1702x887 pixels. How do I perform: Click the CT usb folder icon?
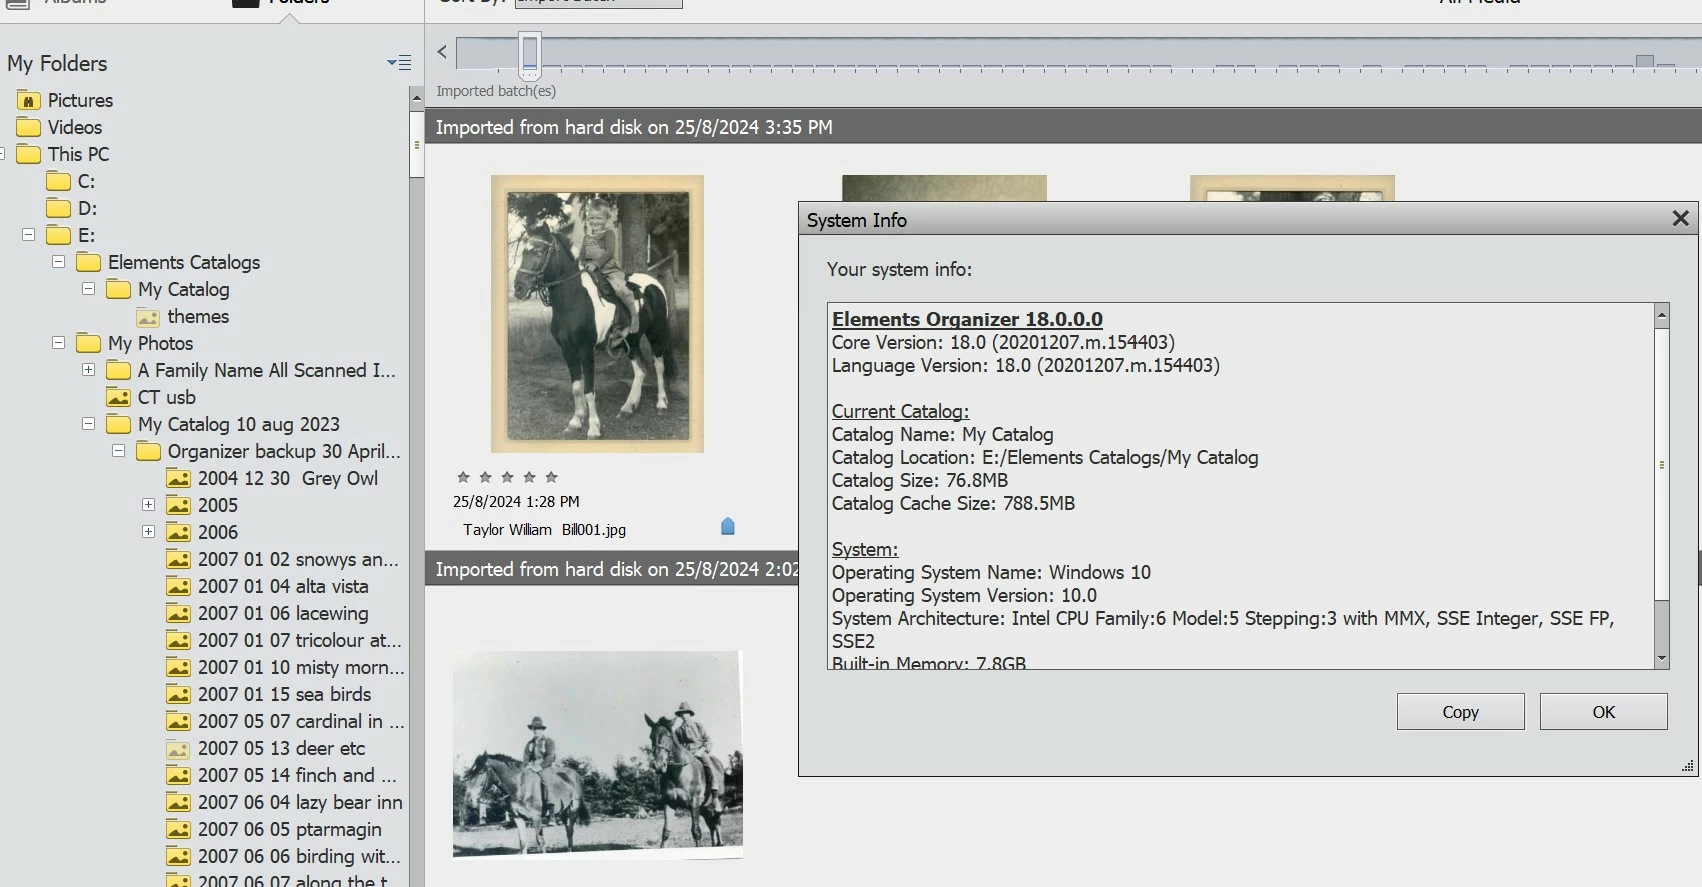pyautogui.click(x=118, y=398)
